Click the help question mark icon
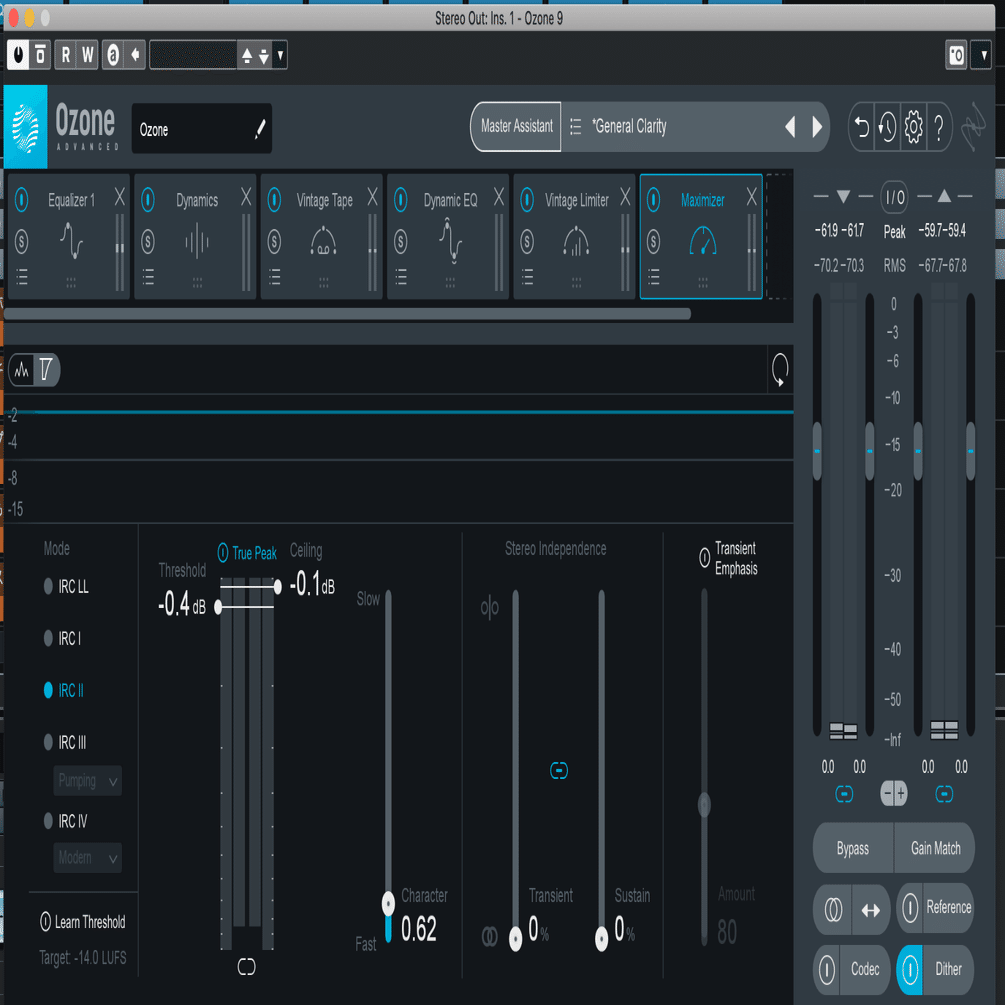 [939, 127]
